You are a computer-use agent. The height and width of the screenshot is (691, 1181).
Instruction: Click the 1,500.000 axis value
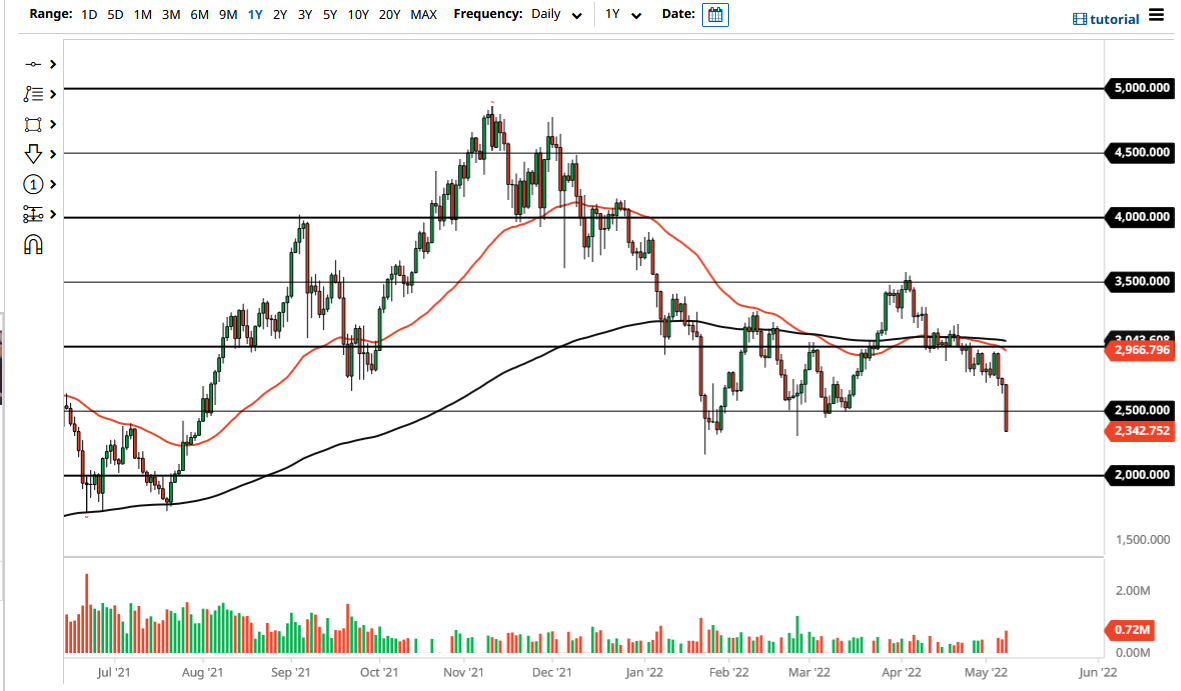(x=1143, y=540)
